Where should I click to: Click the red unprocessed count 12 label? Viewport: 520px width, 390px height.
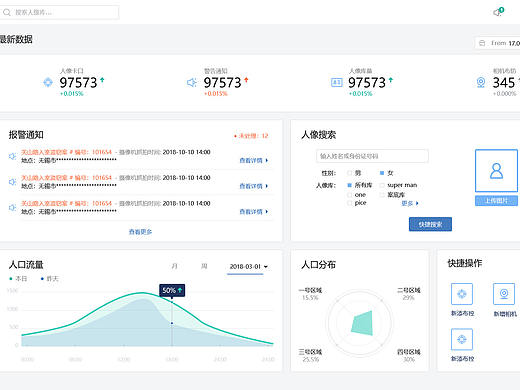point(251,136)
